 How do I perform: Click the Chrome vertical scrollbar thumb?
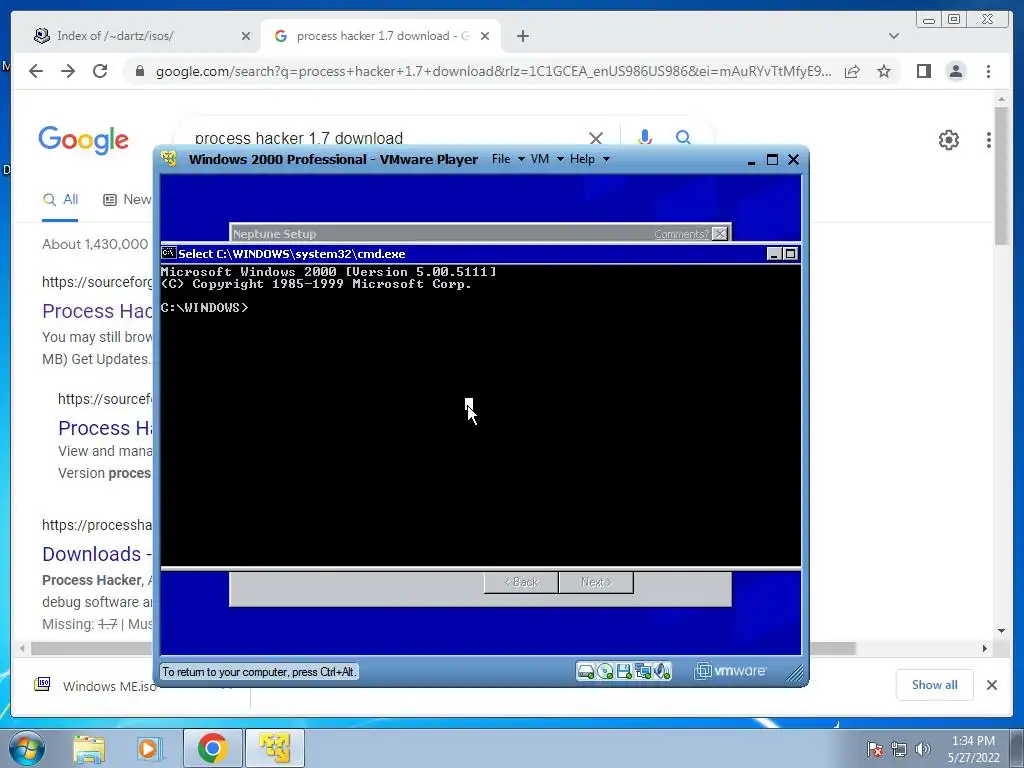[x=1002, y=175]
